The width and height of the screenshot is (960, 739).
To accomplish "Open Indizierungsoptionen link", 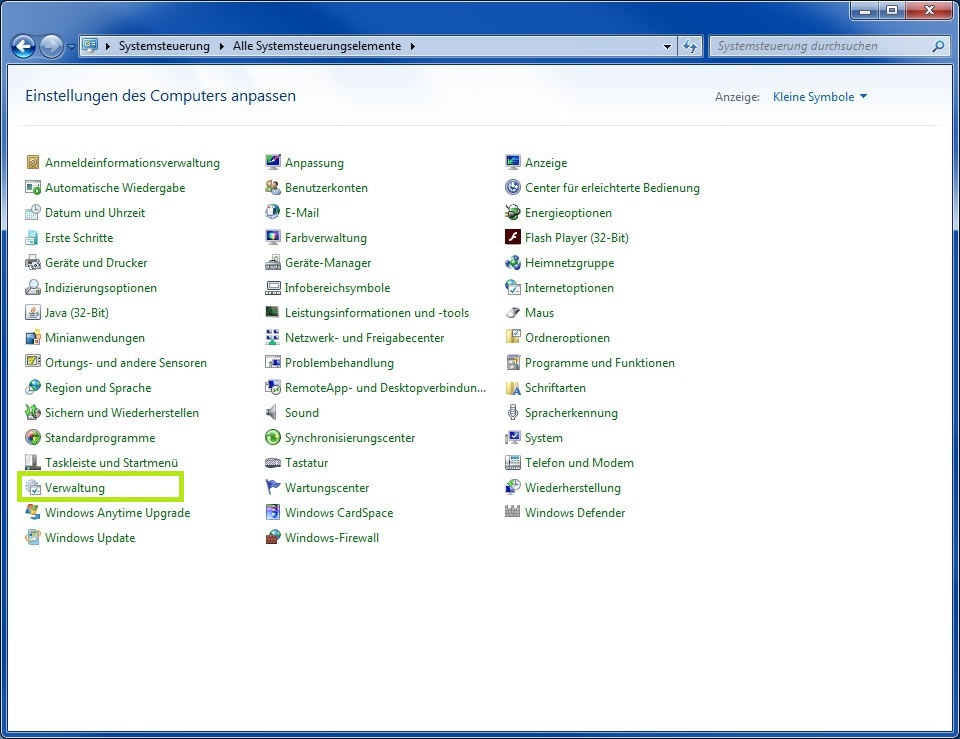I will (x=100, y=288).
